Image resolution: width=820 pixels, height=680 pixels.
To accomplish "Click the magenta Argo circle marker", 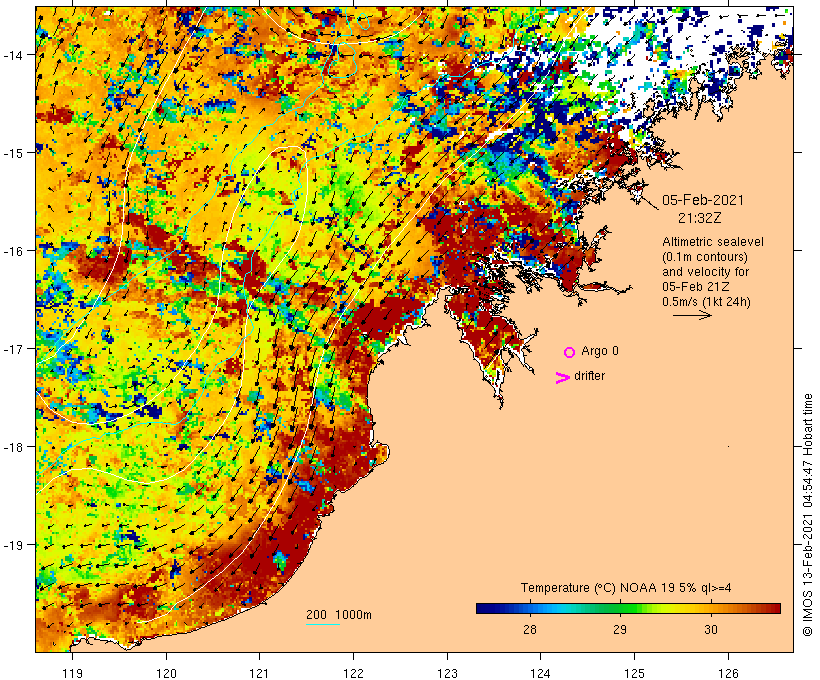I will click(x=570, y=352).
